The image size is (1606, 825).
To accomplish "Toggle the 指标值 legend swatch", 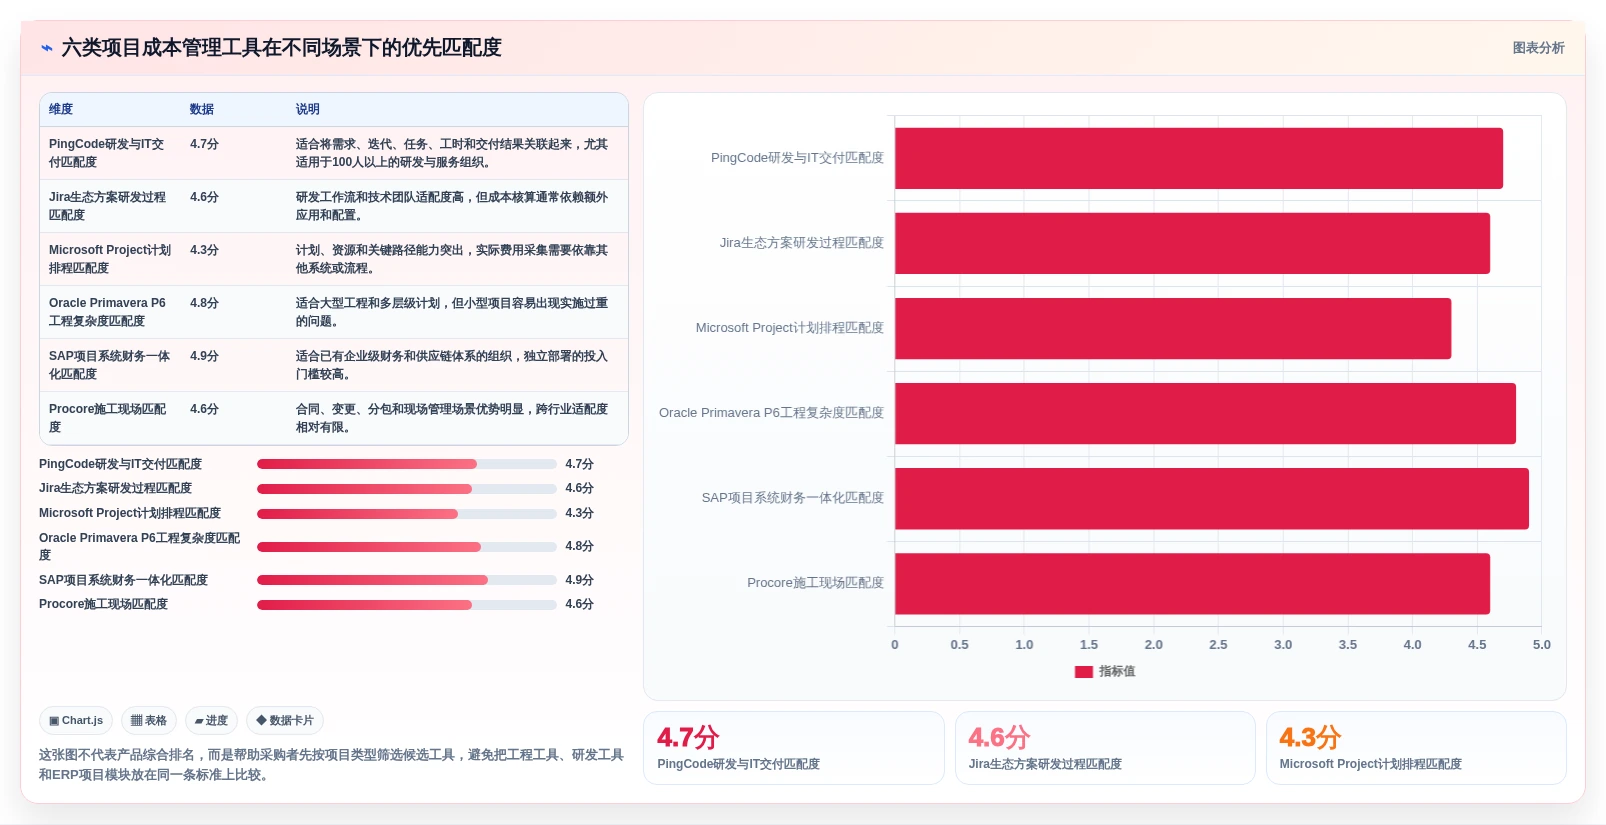I will 1083,672.
